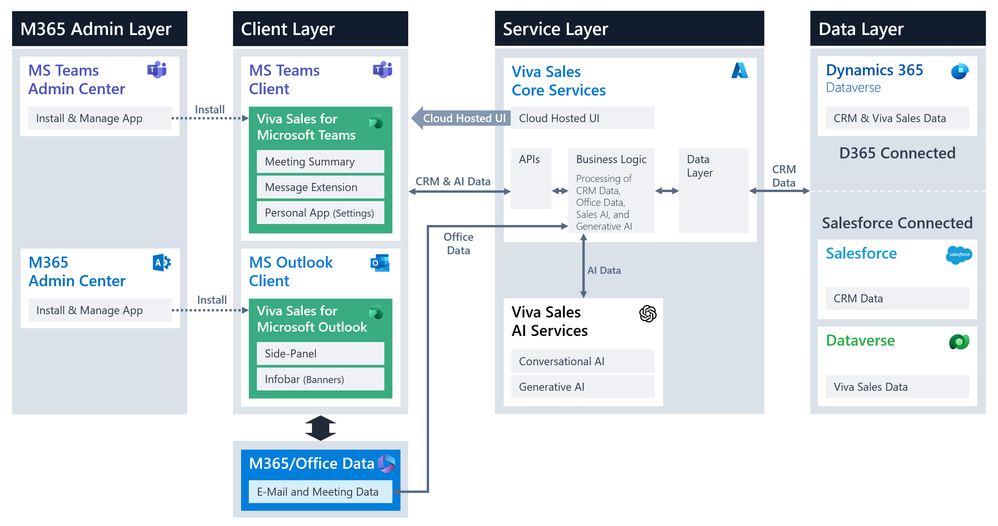Click the Install label near MS Teams Client
The height and width of the screenshot is (526, 998).
click(209, 110)
